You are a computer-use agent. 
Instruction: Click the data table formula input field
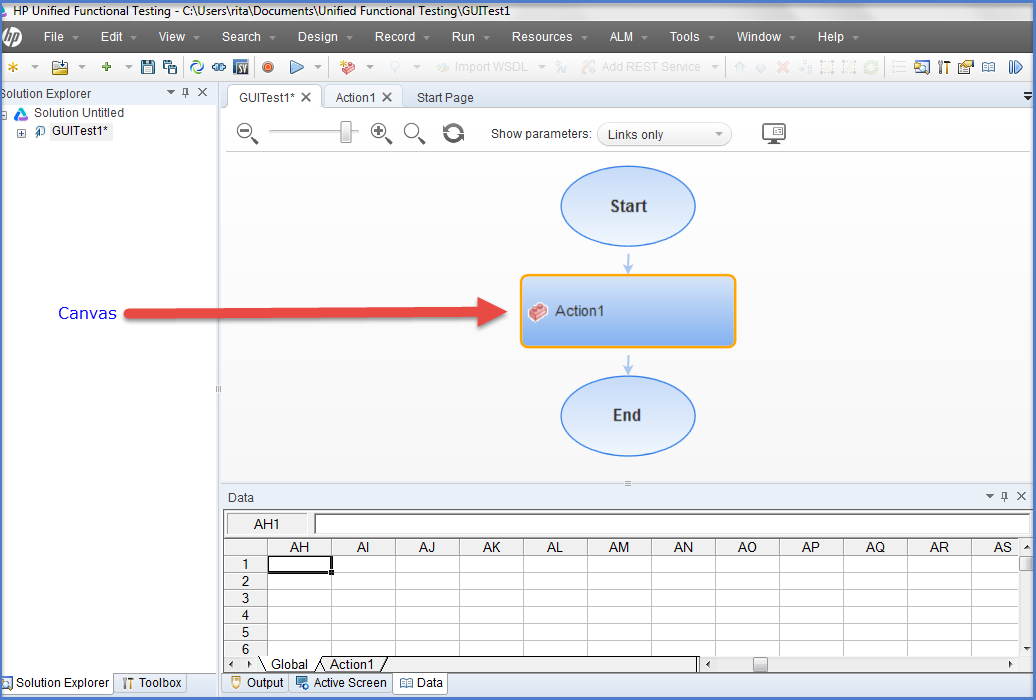(672, 524)
